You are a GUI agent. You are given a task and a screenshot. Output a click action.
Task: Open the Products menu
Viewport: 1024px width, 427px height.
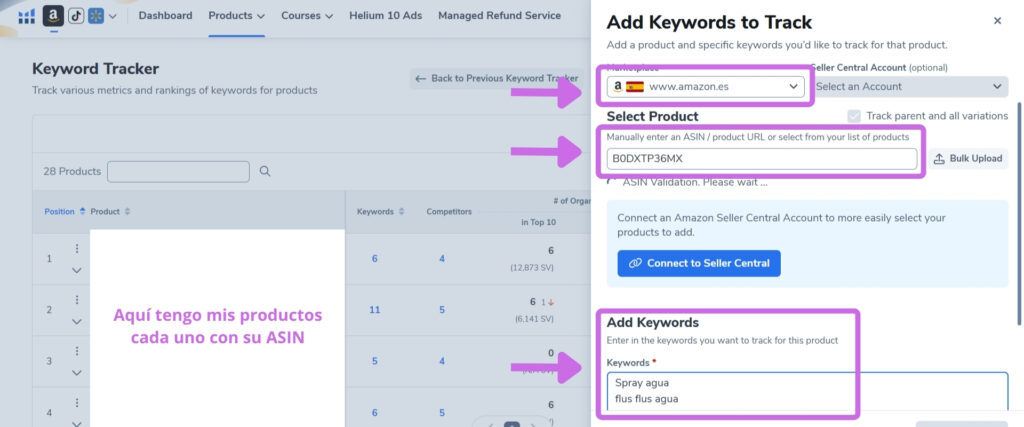point(236,15)
